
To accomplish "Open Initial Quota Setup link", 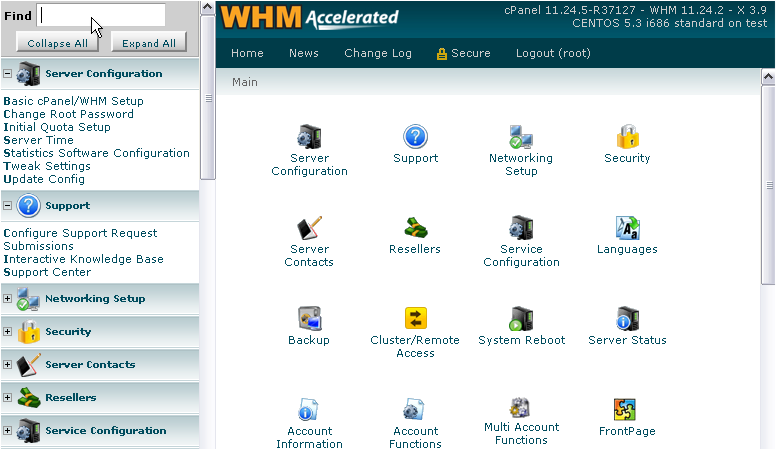I will click(57, 127).
